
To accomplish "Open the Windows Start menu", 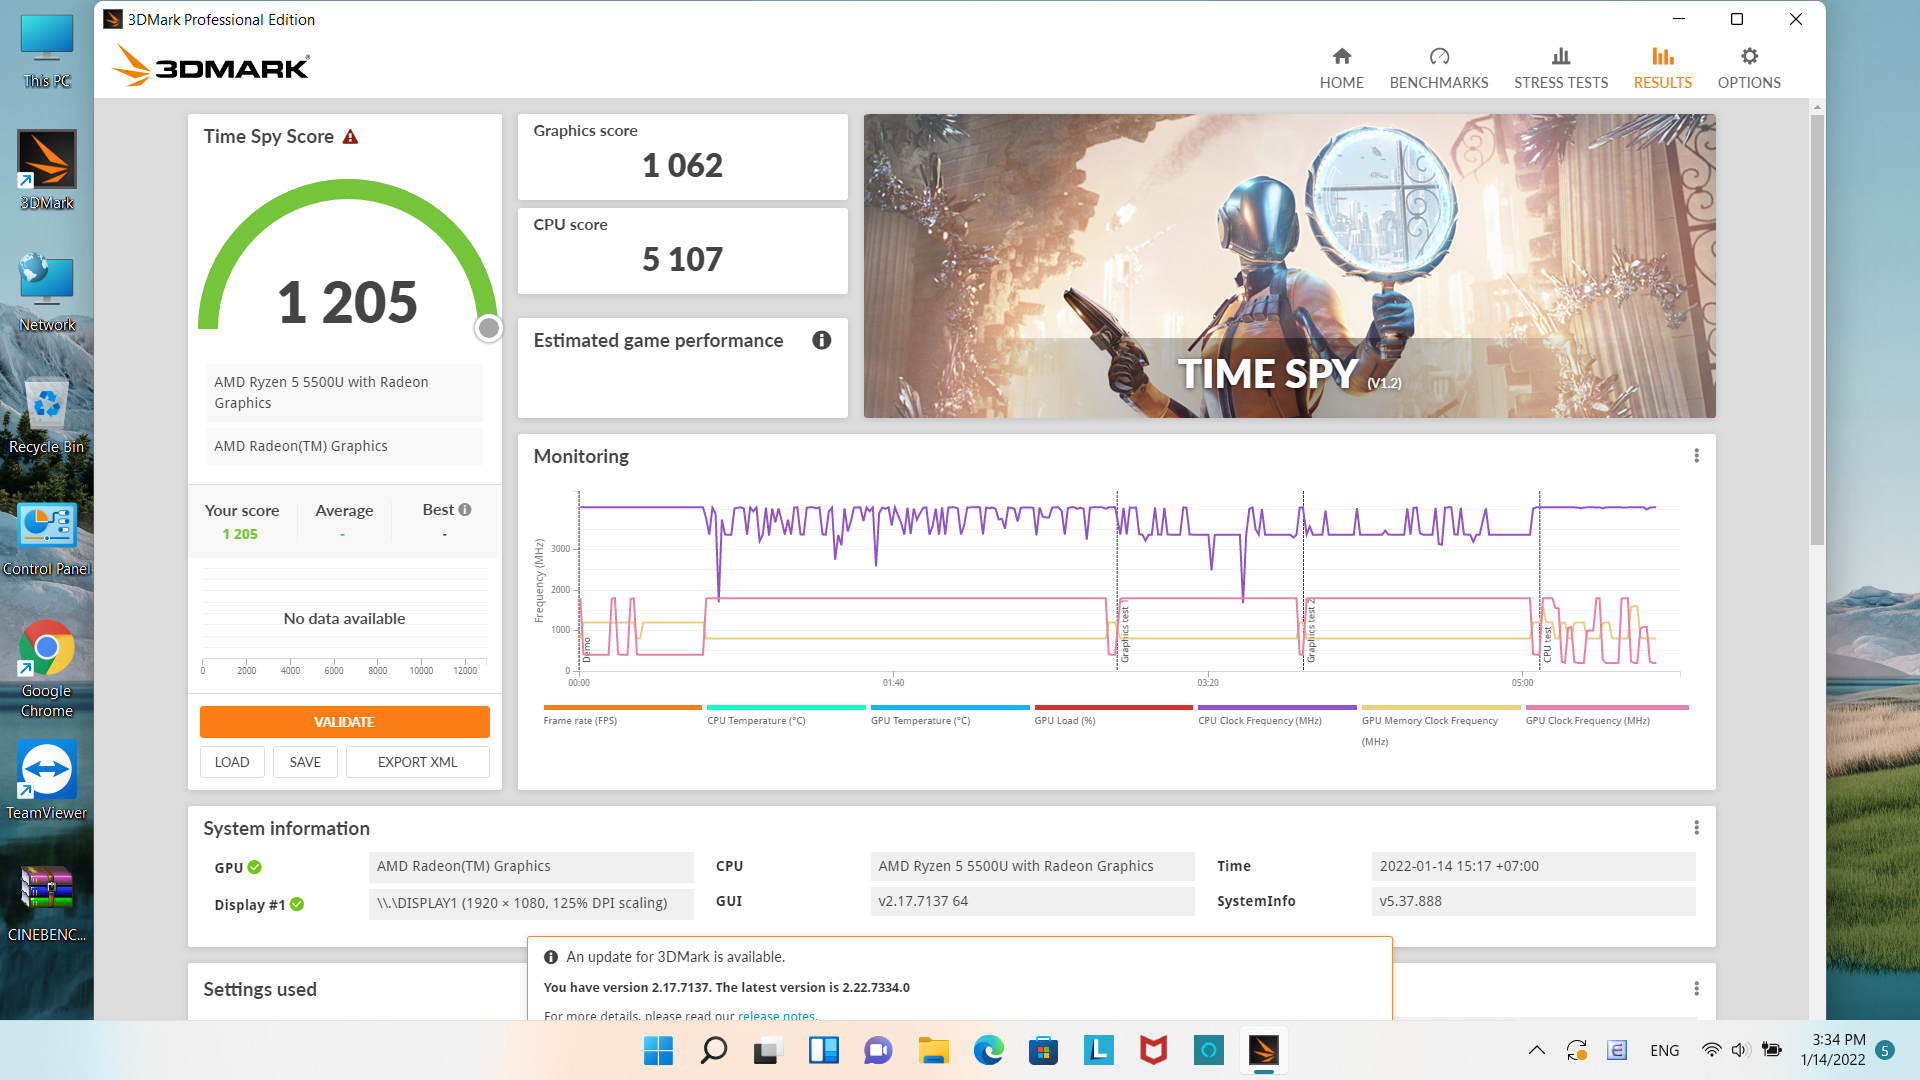I will [x=658, y=1050].
